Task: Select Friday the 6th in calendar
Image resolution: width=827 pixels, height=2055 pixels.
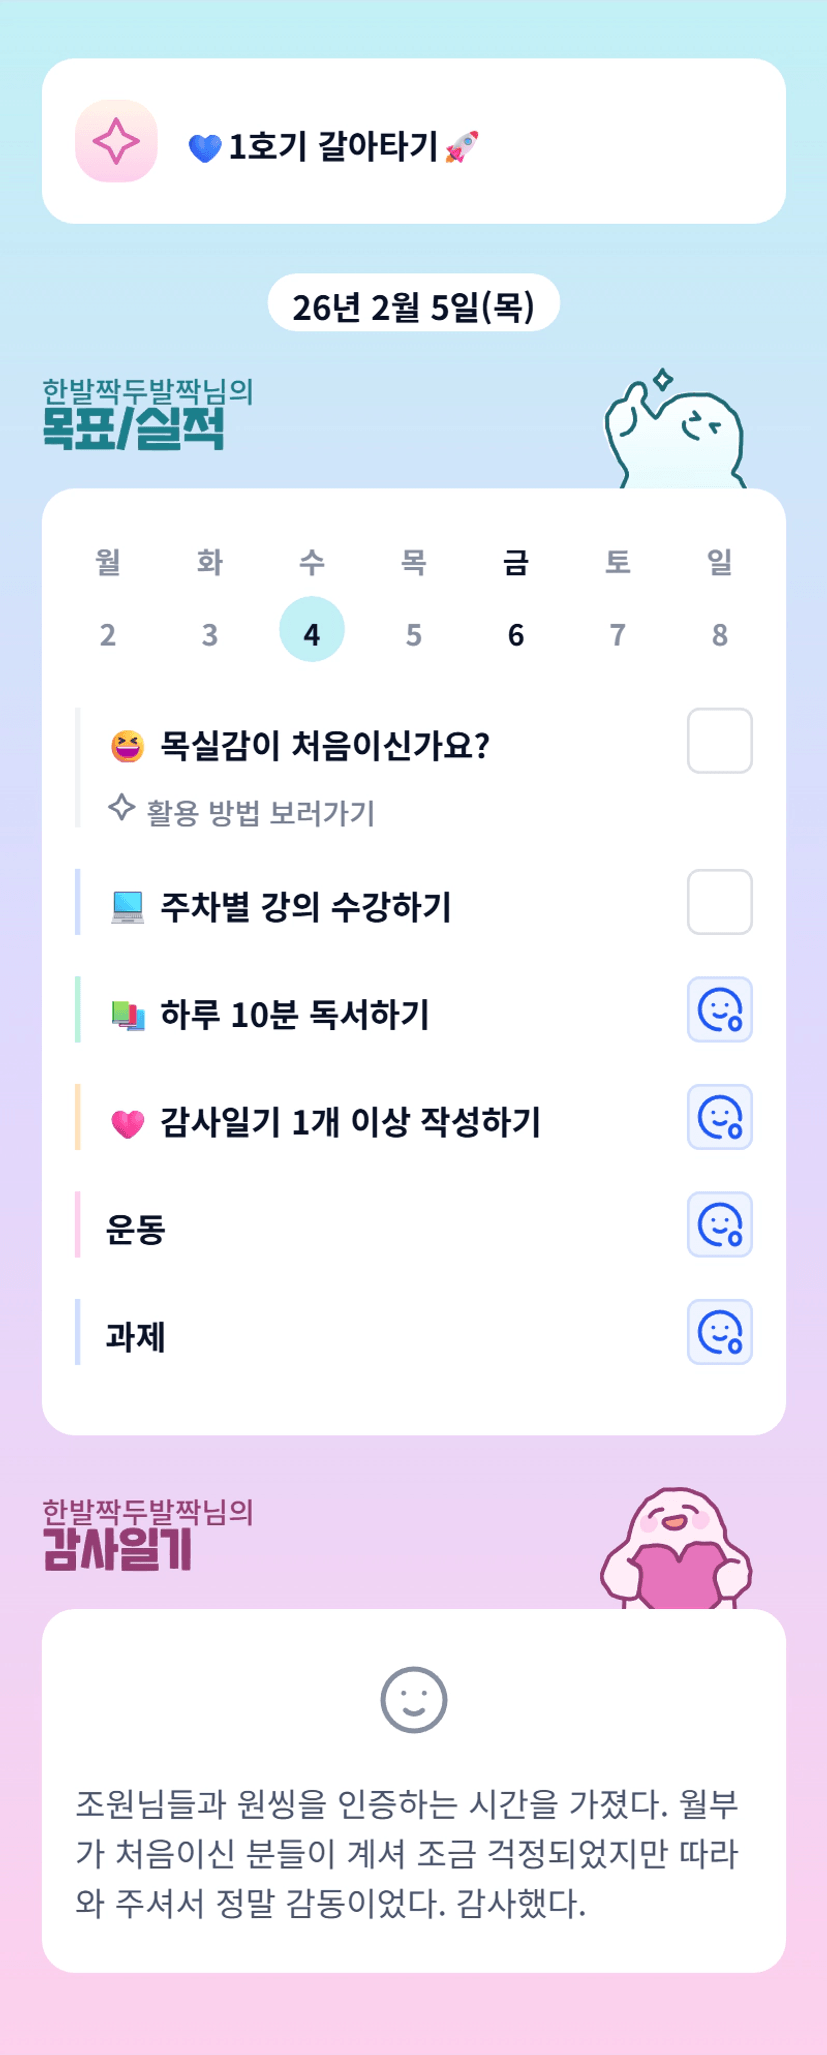Action: coord(516,634)
